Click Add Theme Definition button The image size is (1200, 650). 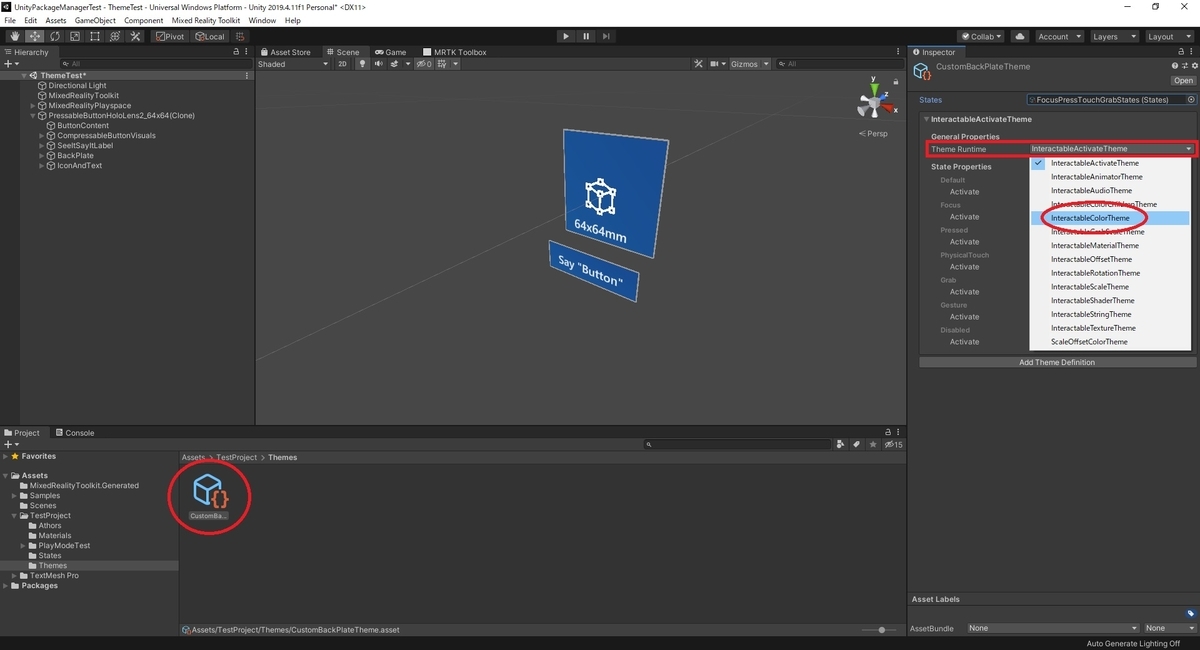pos(1056,362)
